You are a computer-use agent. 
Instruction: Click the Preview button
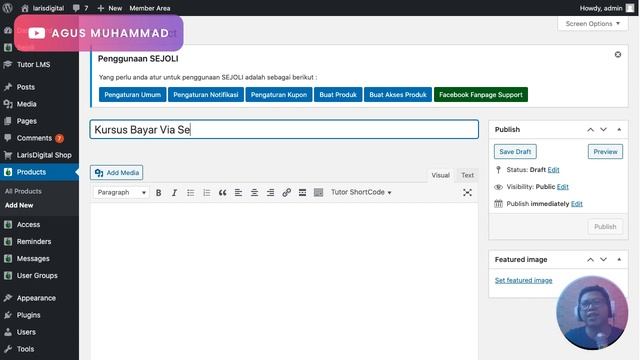(x=605, y=151)
